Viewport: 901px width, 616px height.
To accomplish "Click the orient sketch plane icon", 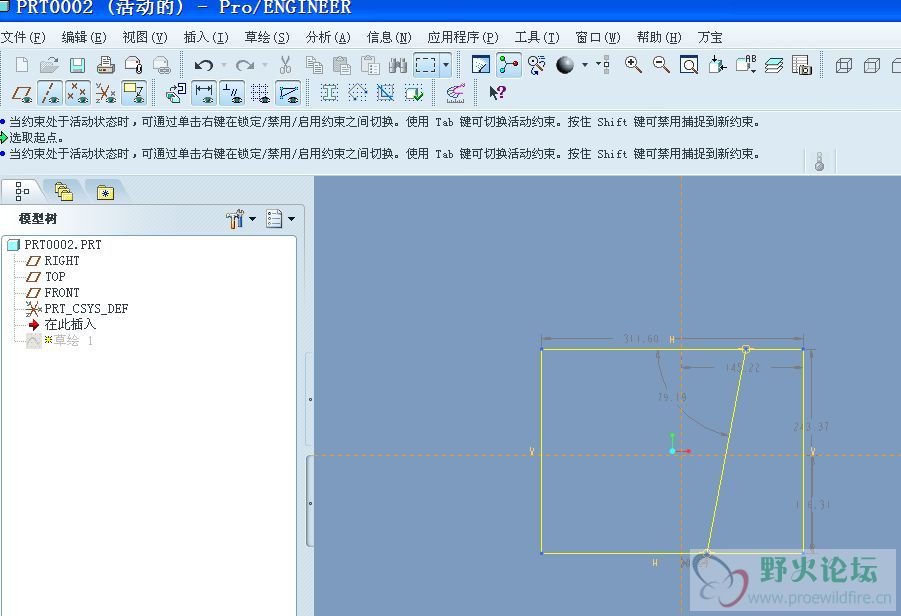I will coord(175,93).
